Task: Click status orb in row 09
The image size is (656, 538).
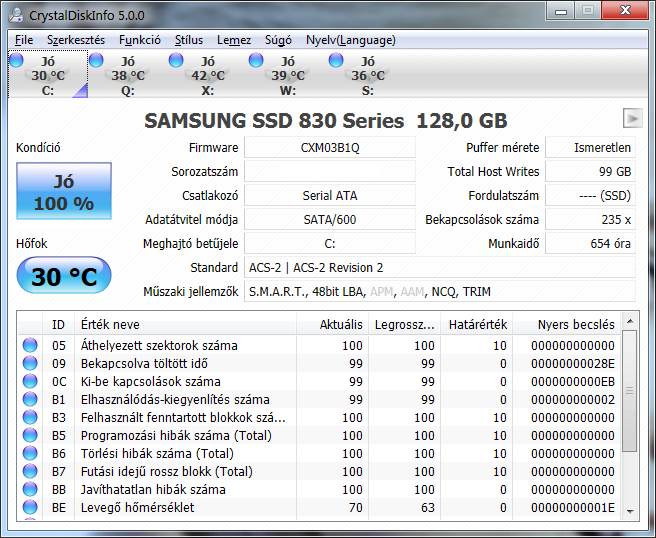Action: tap(30, 363)
